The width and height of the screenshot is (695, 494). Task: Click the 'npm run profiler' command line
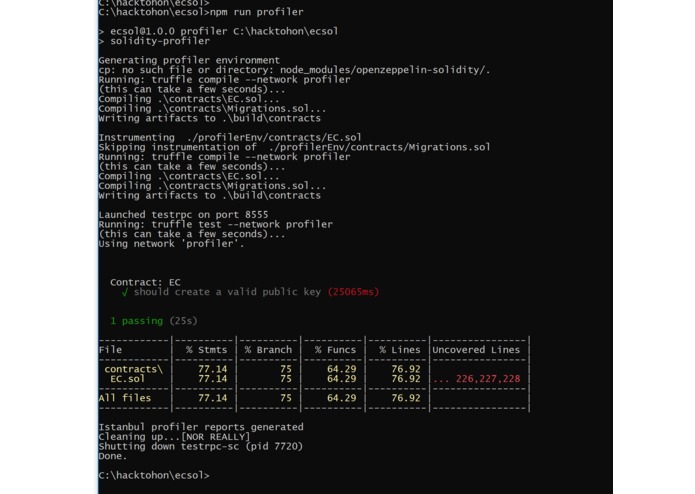pyautogui.click(x=201, y=12)
